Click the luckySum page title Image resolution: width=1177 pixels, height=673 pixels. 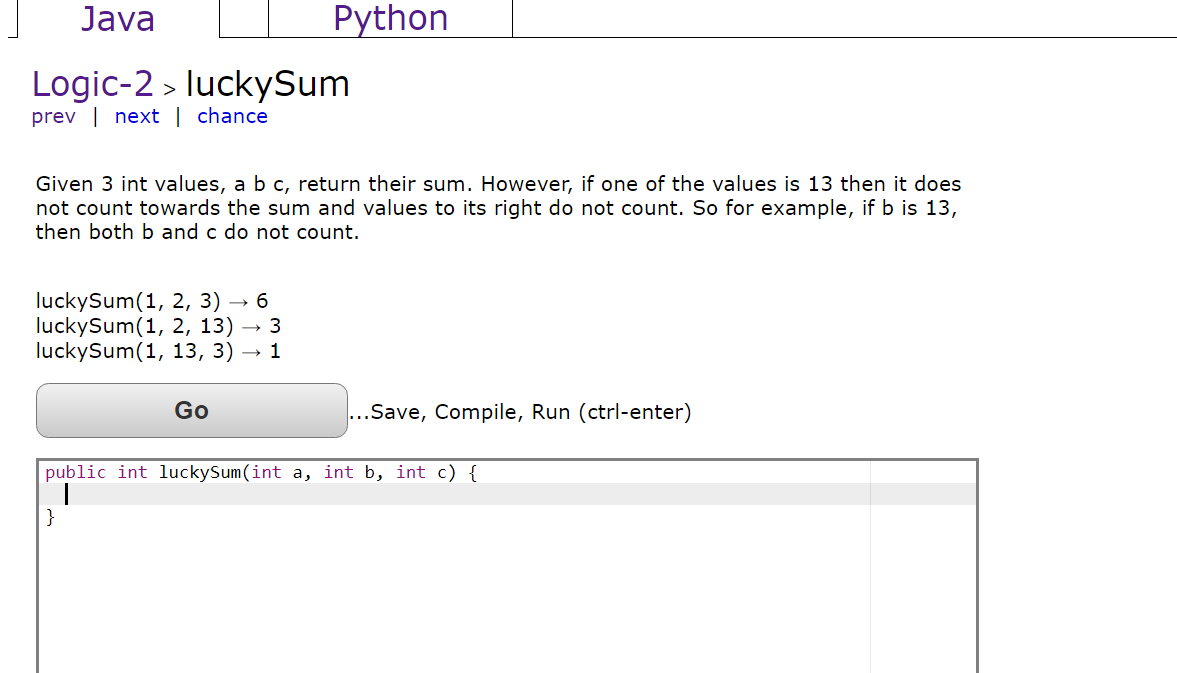pyautogui.click(x=267, y=84)
